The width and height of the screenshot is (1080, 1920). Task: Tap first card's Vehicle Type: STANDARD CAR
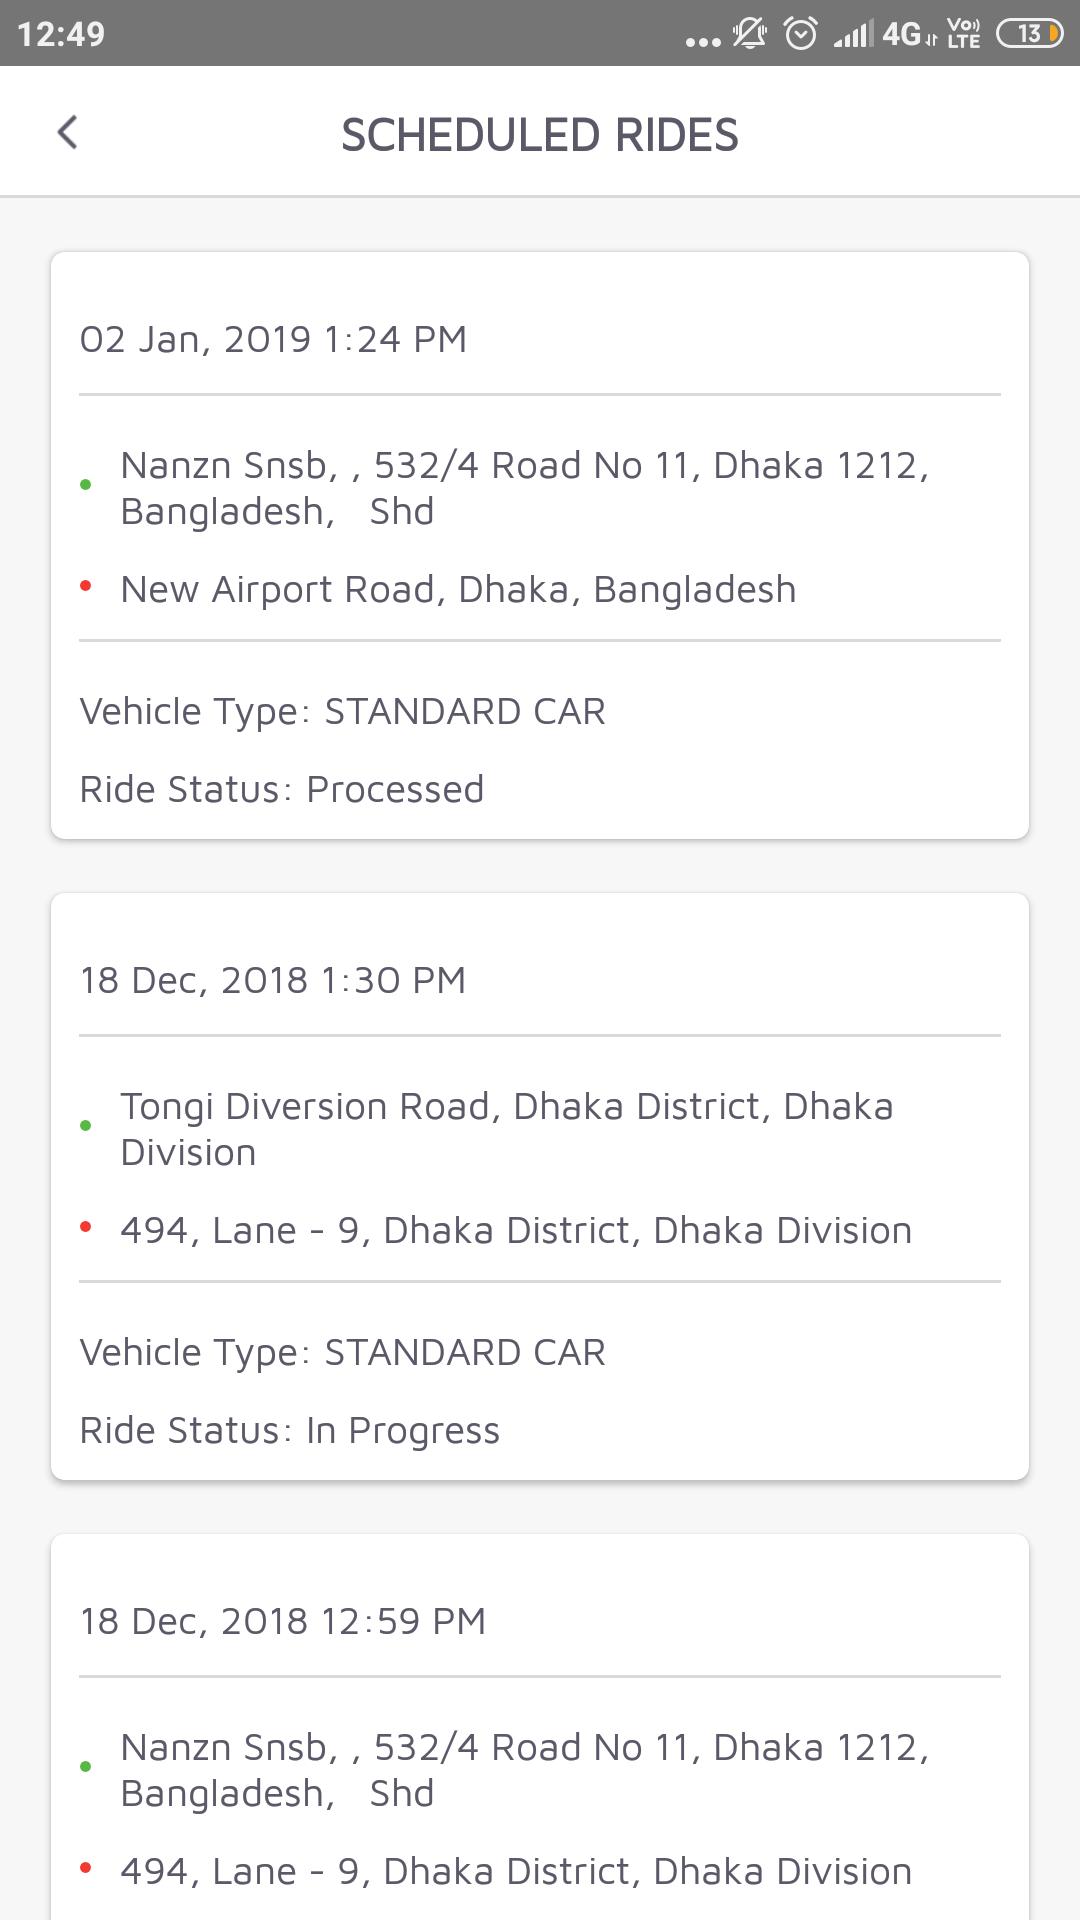click(x=342, y=711)
